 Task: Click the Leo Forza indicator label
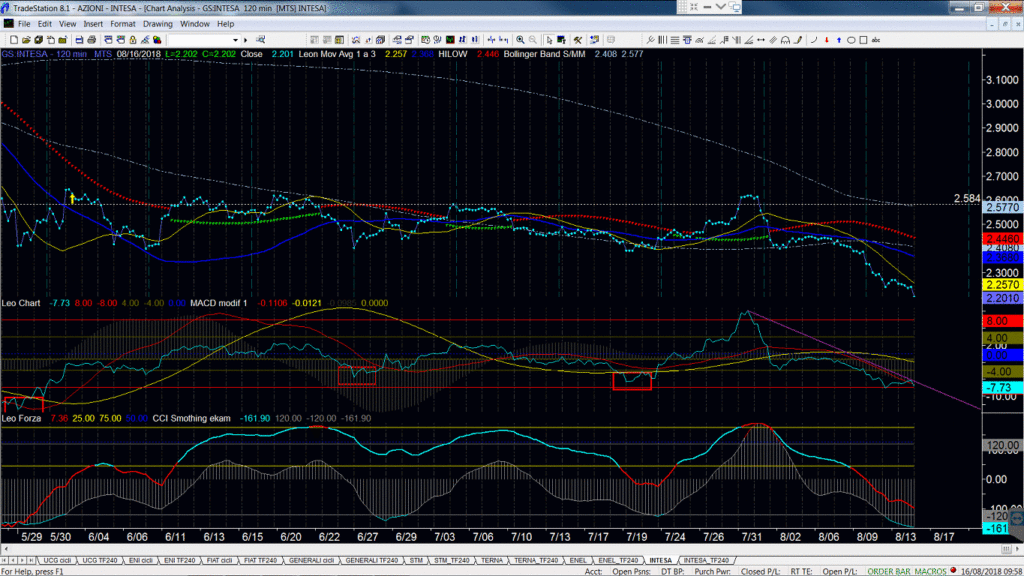click(22, 418)
